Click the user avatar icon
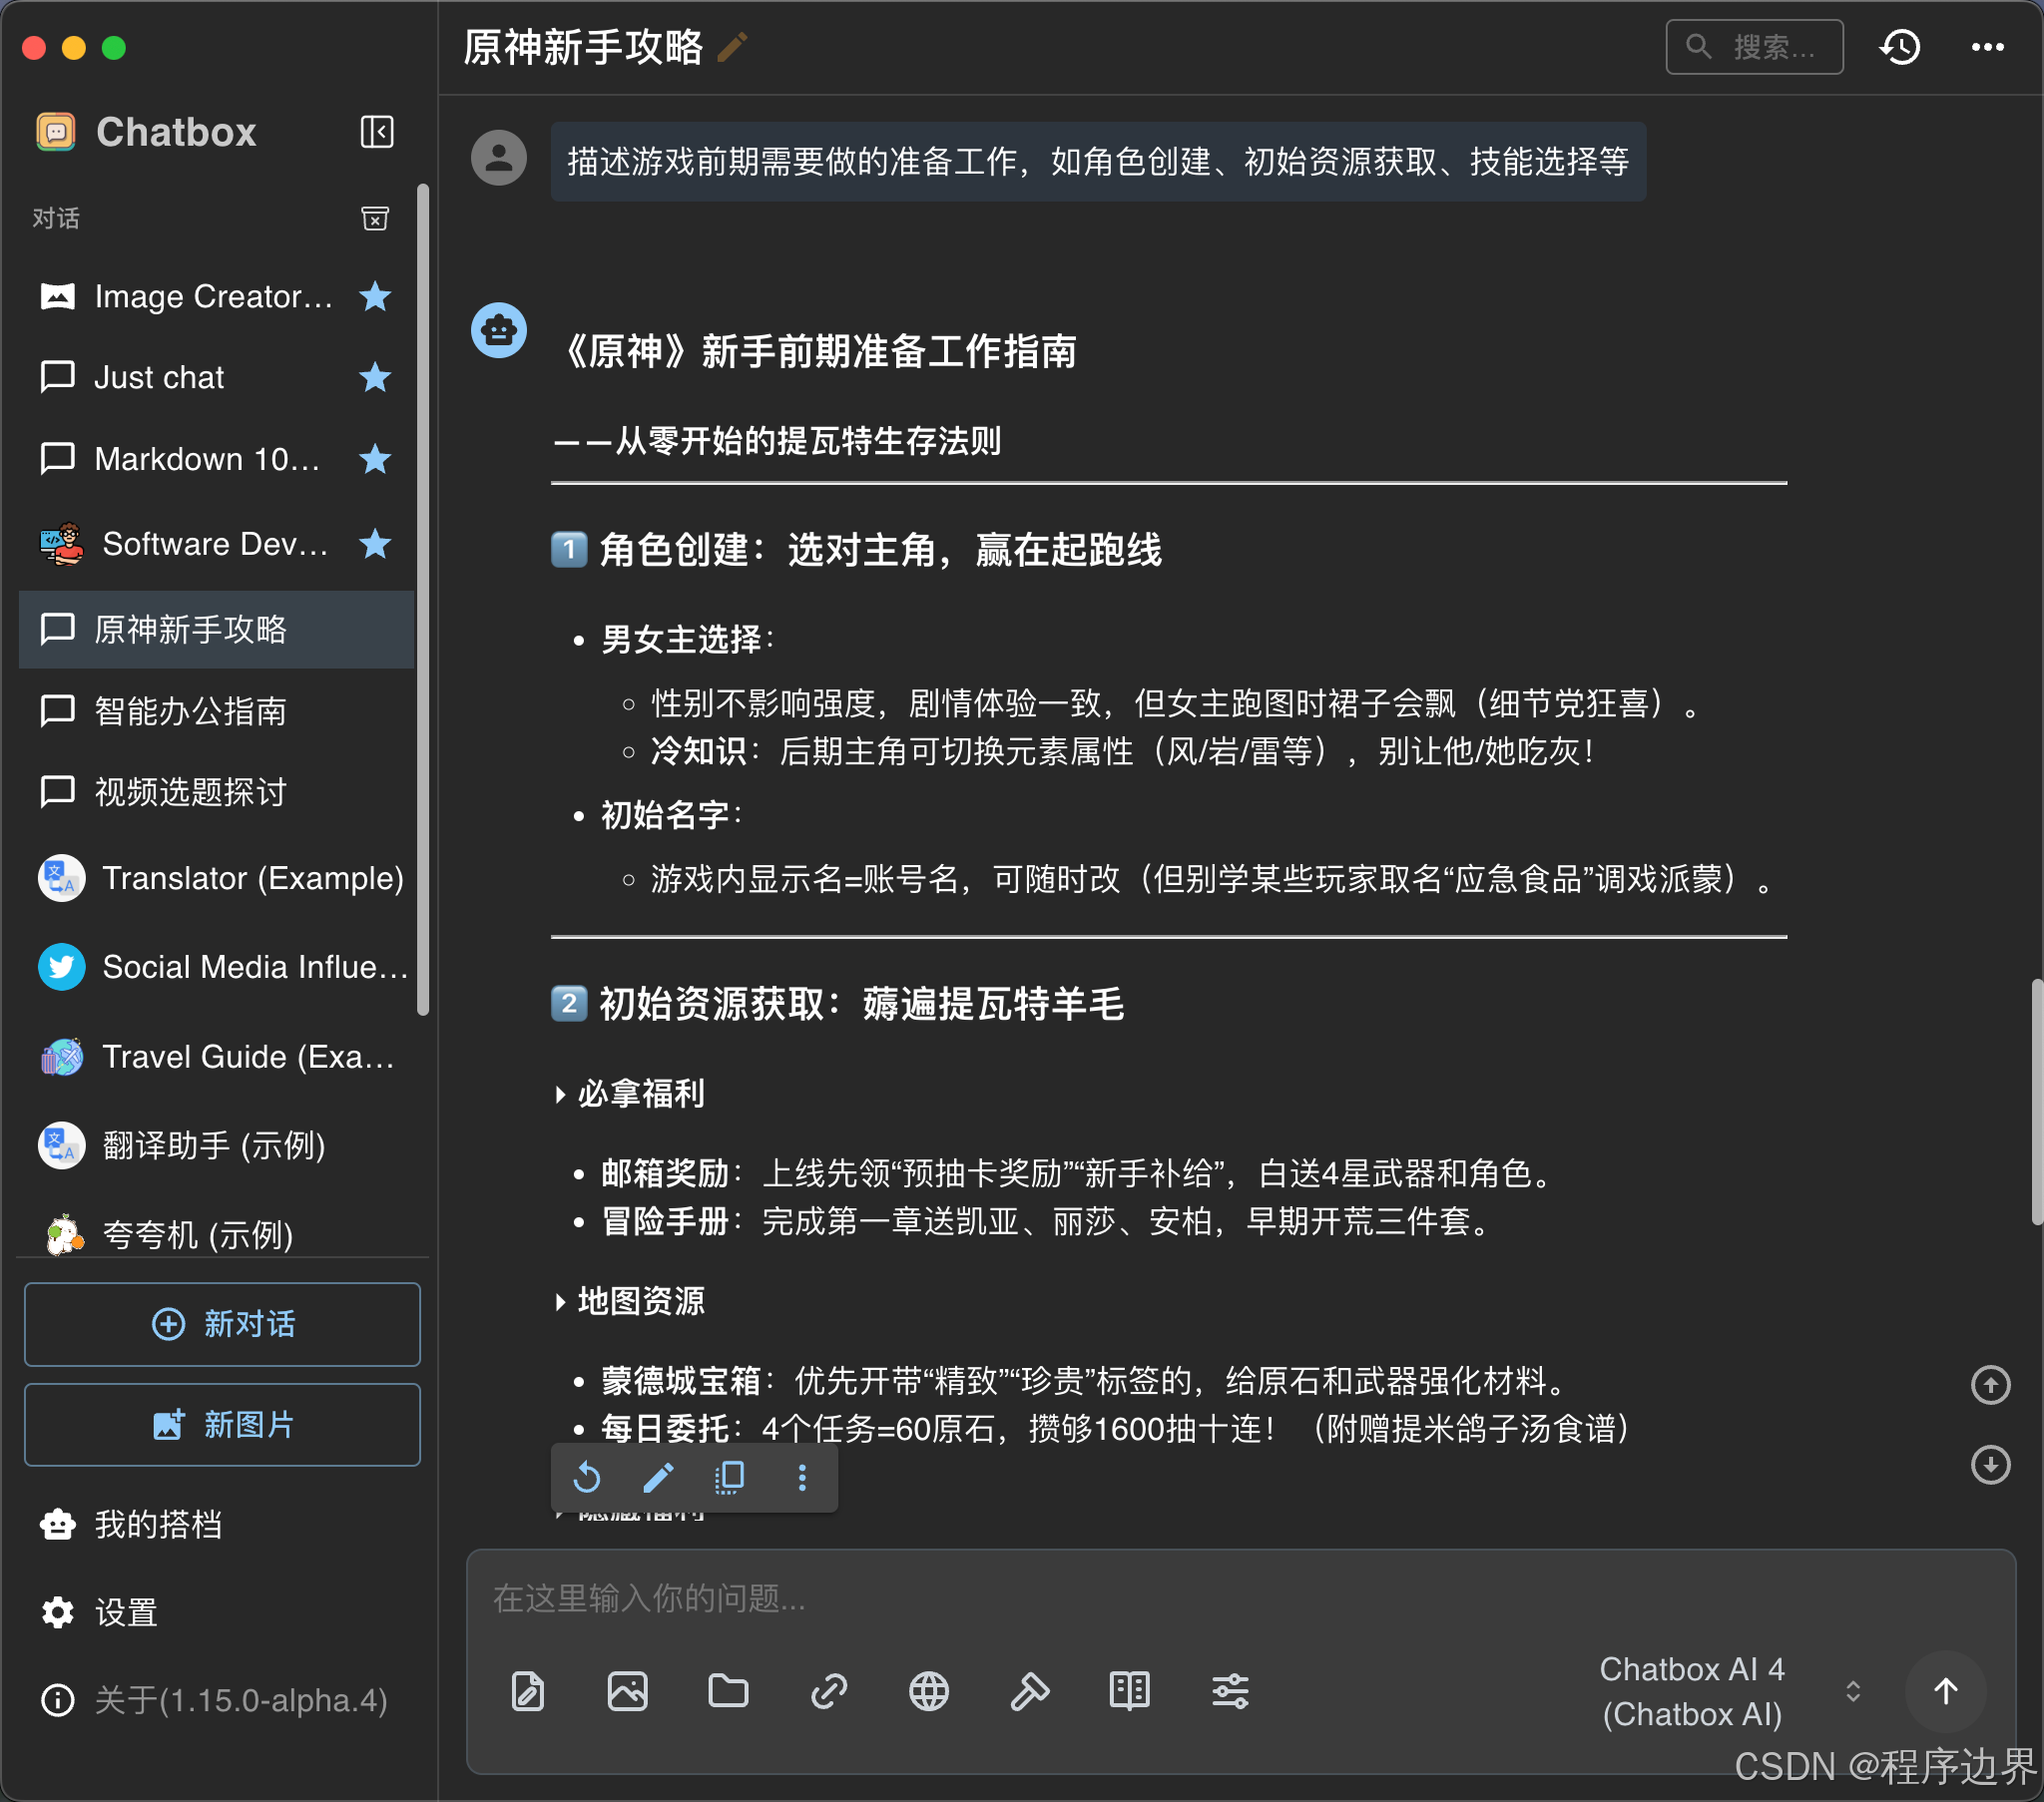The image size is (2044, 1802). coord(499,159)
